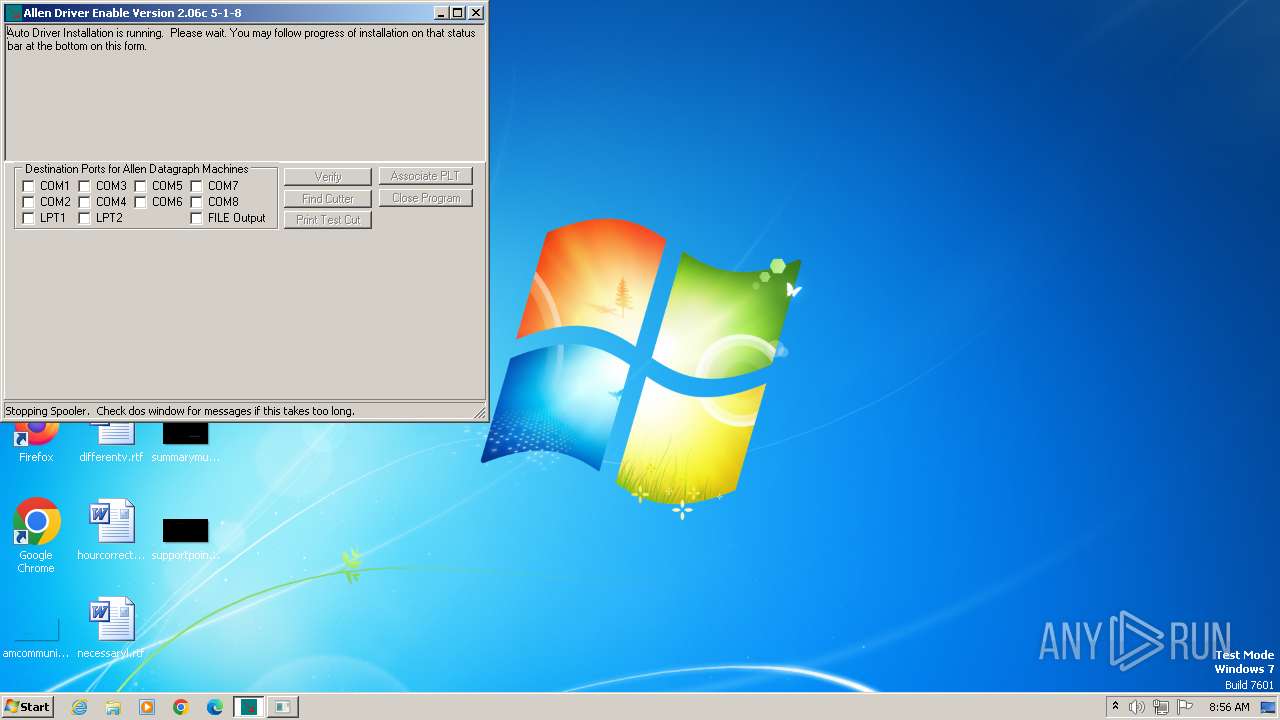1280x720 pixels.
Task: Minimize the Allen Driver Enable window
Action: [441, 13]
